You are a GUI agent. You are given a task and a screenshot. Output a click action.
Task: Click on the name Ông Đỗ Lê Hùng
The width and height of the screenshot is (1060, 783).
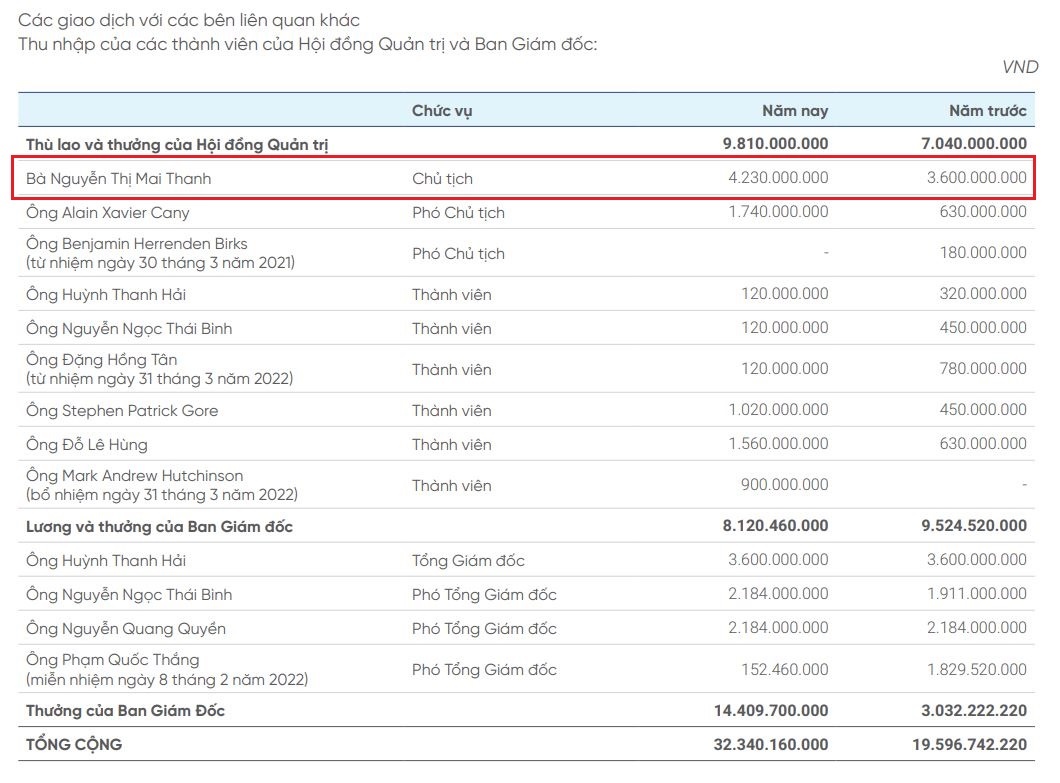point(87,445)
